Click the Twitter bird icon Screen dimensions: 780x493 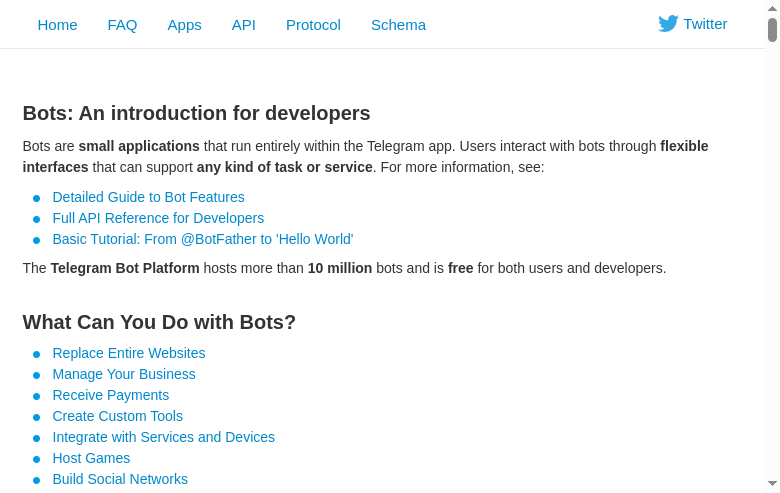668,23
